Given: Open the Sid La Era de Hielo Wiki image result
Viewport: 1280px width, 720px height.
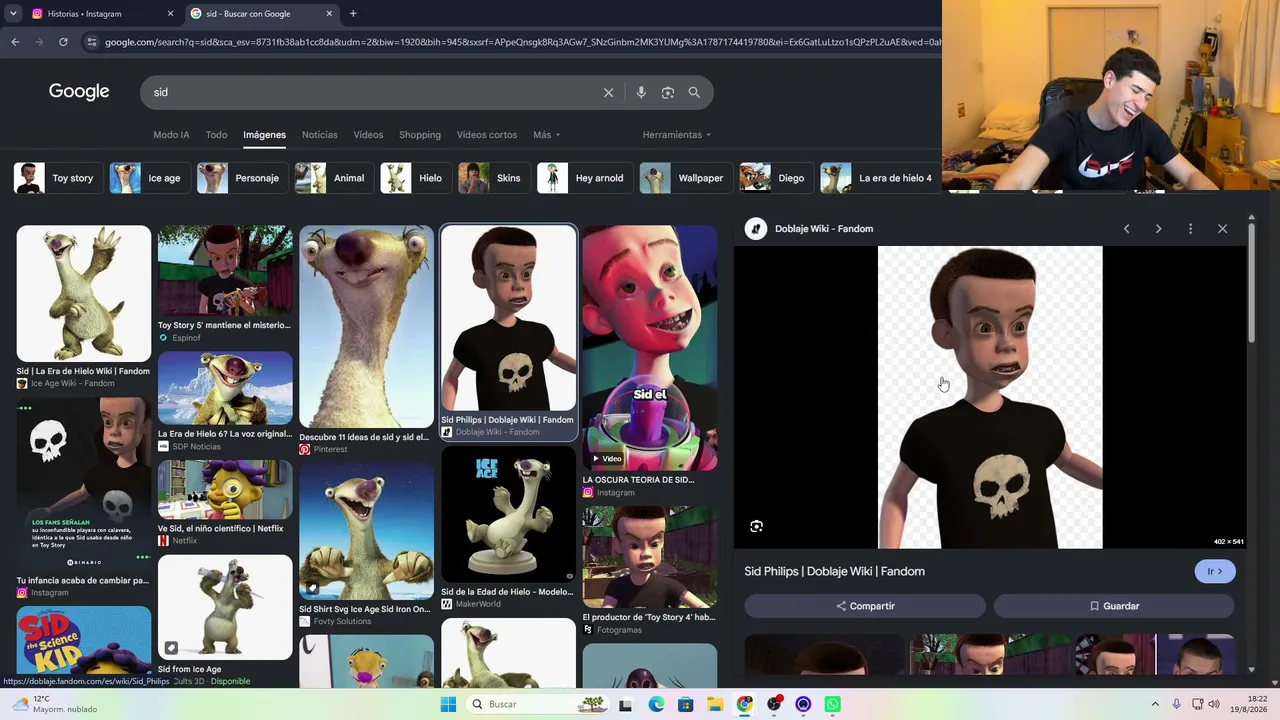Looking at the screenshot, I should [83, 307].
